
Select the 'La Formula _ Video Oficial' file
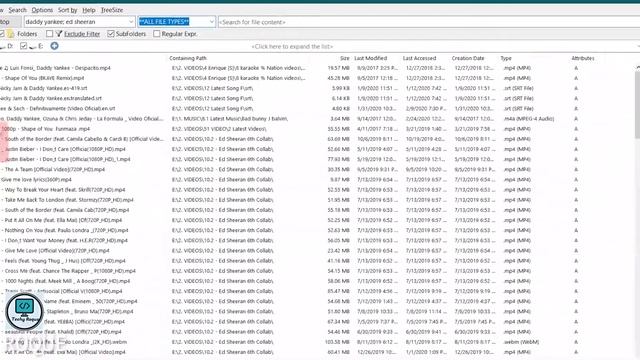[x=82, y=119]
